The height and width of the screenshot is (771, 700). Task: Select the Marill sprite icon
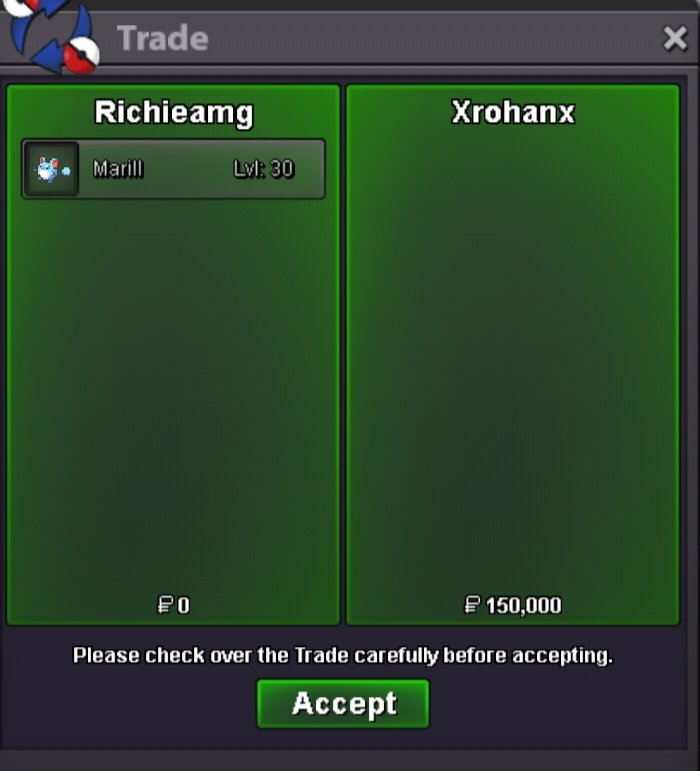pos(52,169)
